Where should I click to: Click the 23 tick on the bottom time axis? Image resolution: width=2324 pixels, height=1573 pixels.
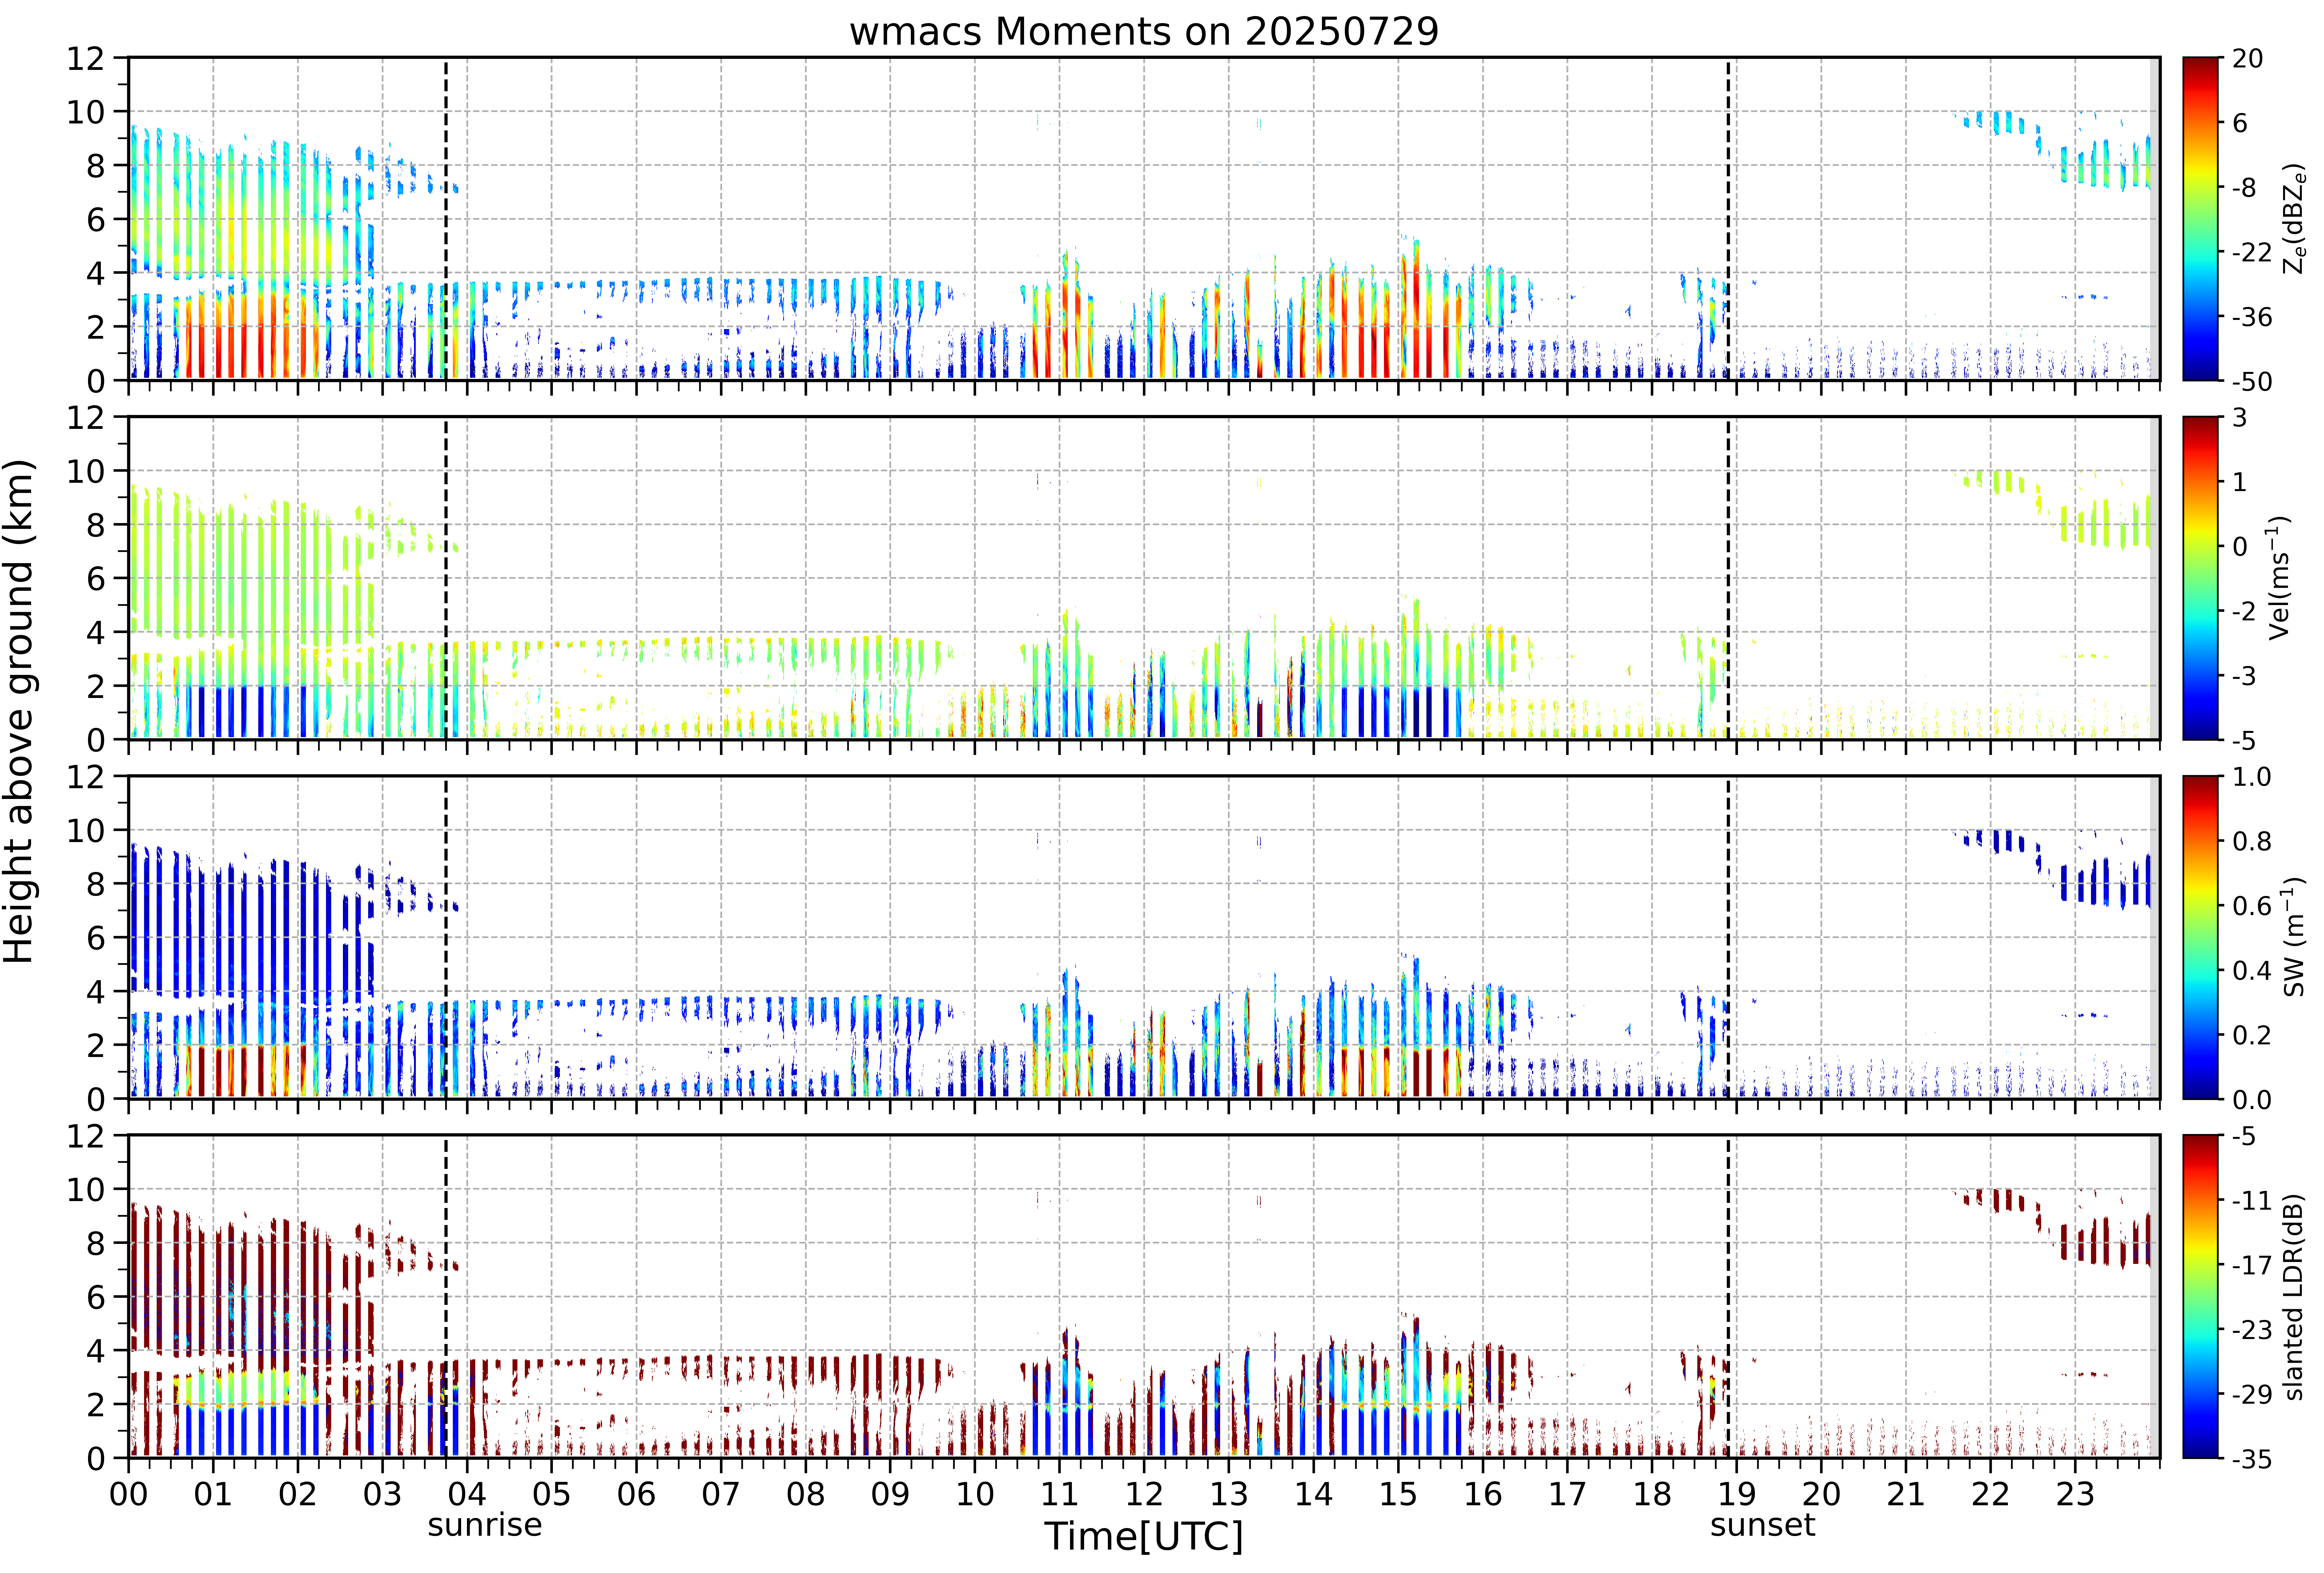2075,1494
